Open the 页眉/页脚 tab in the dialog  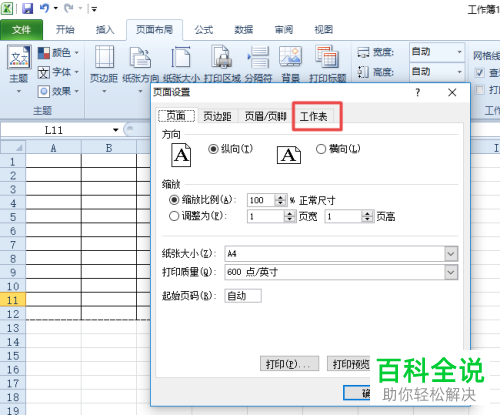[x=265, y=116]
